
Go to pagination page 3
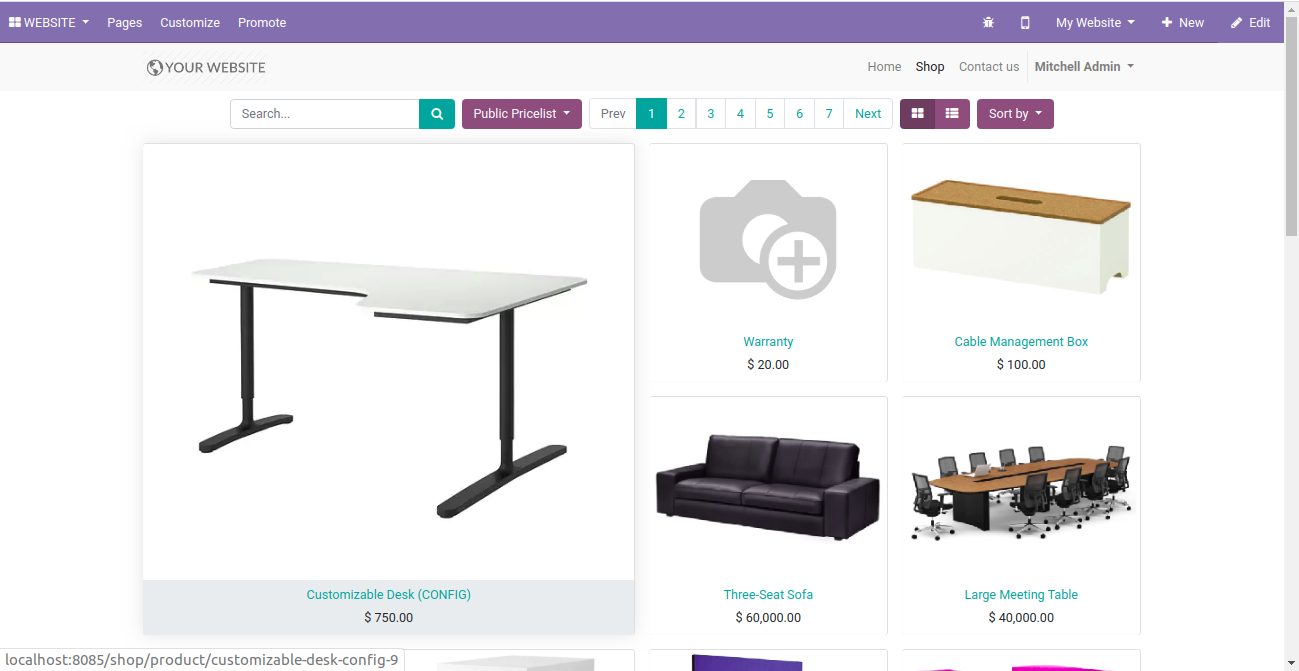710,114
